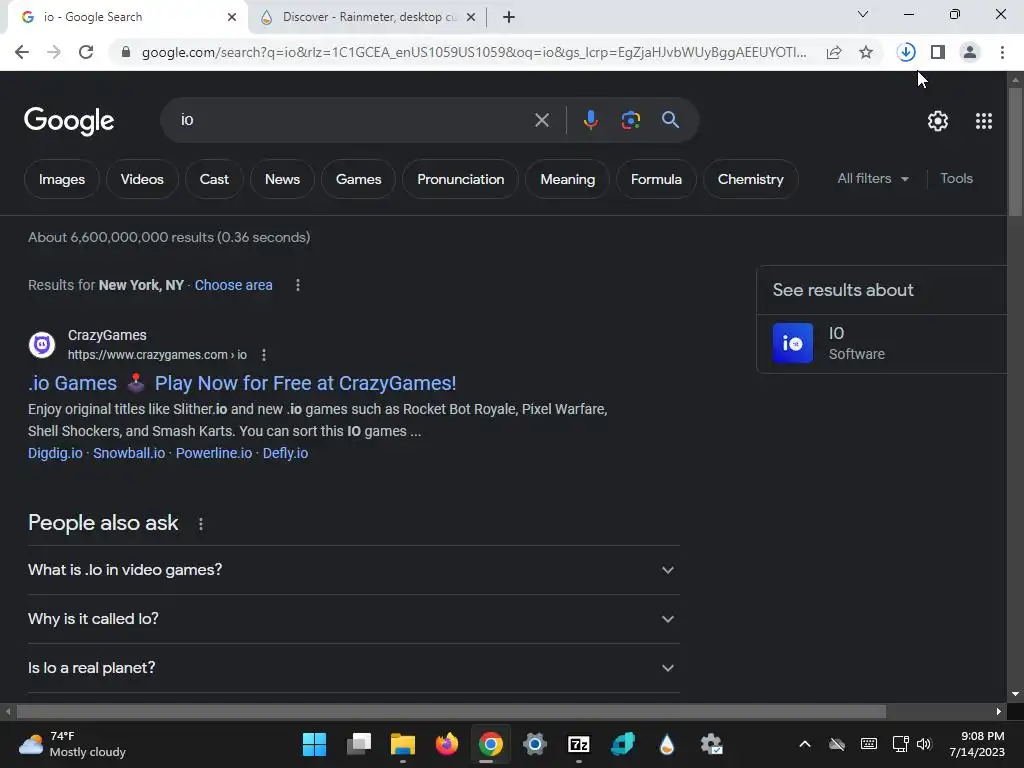Select the Cast filter chip

tap(214, 179)
